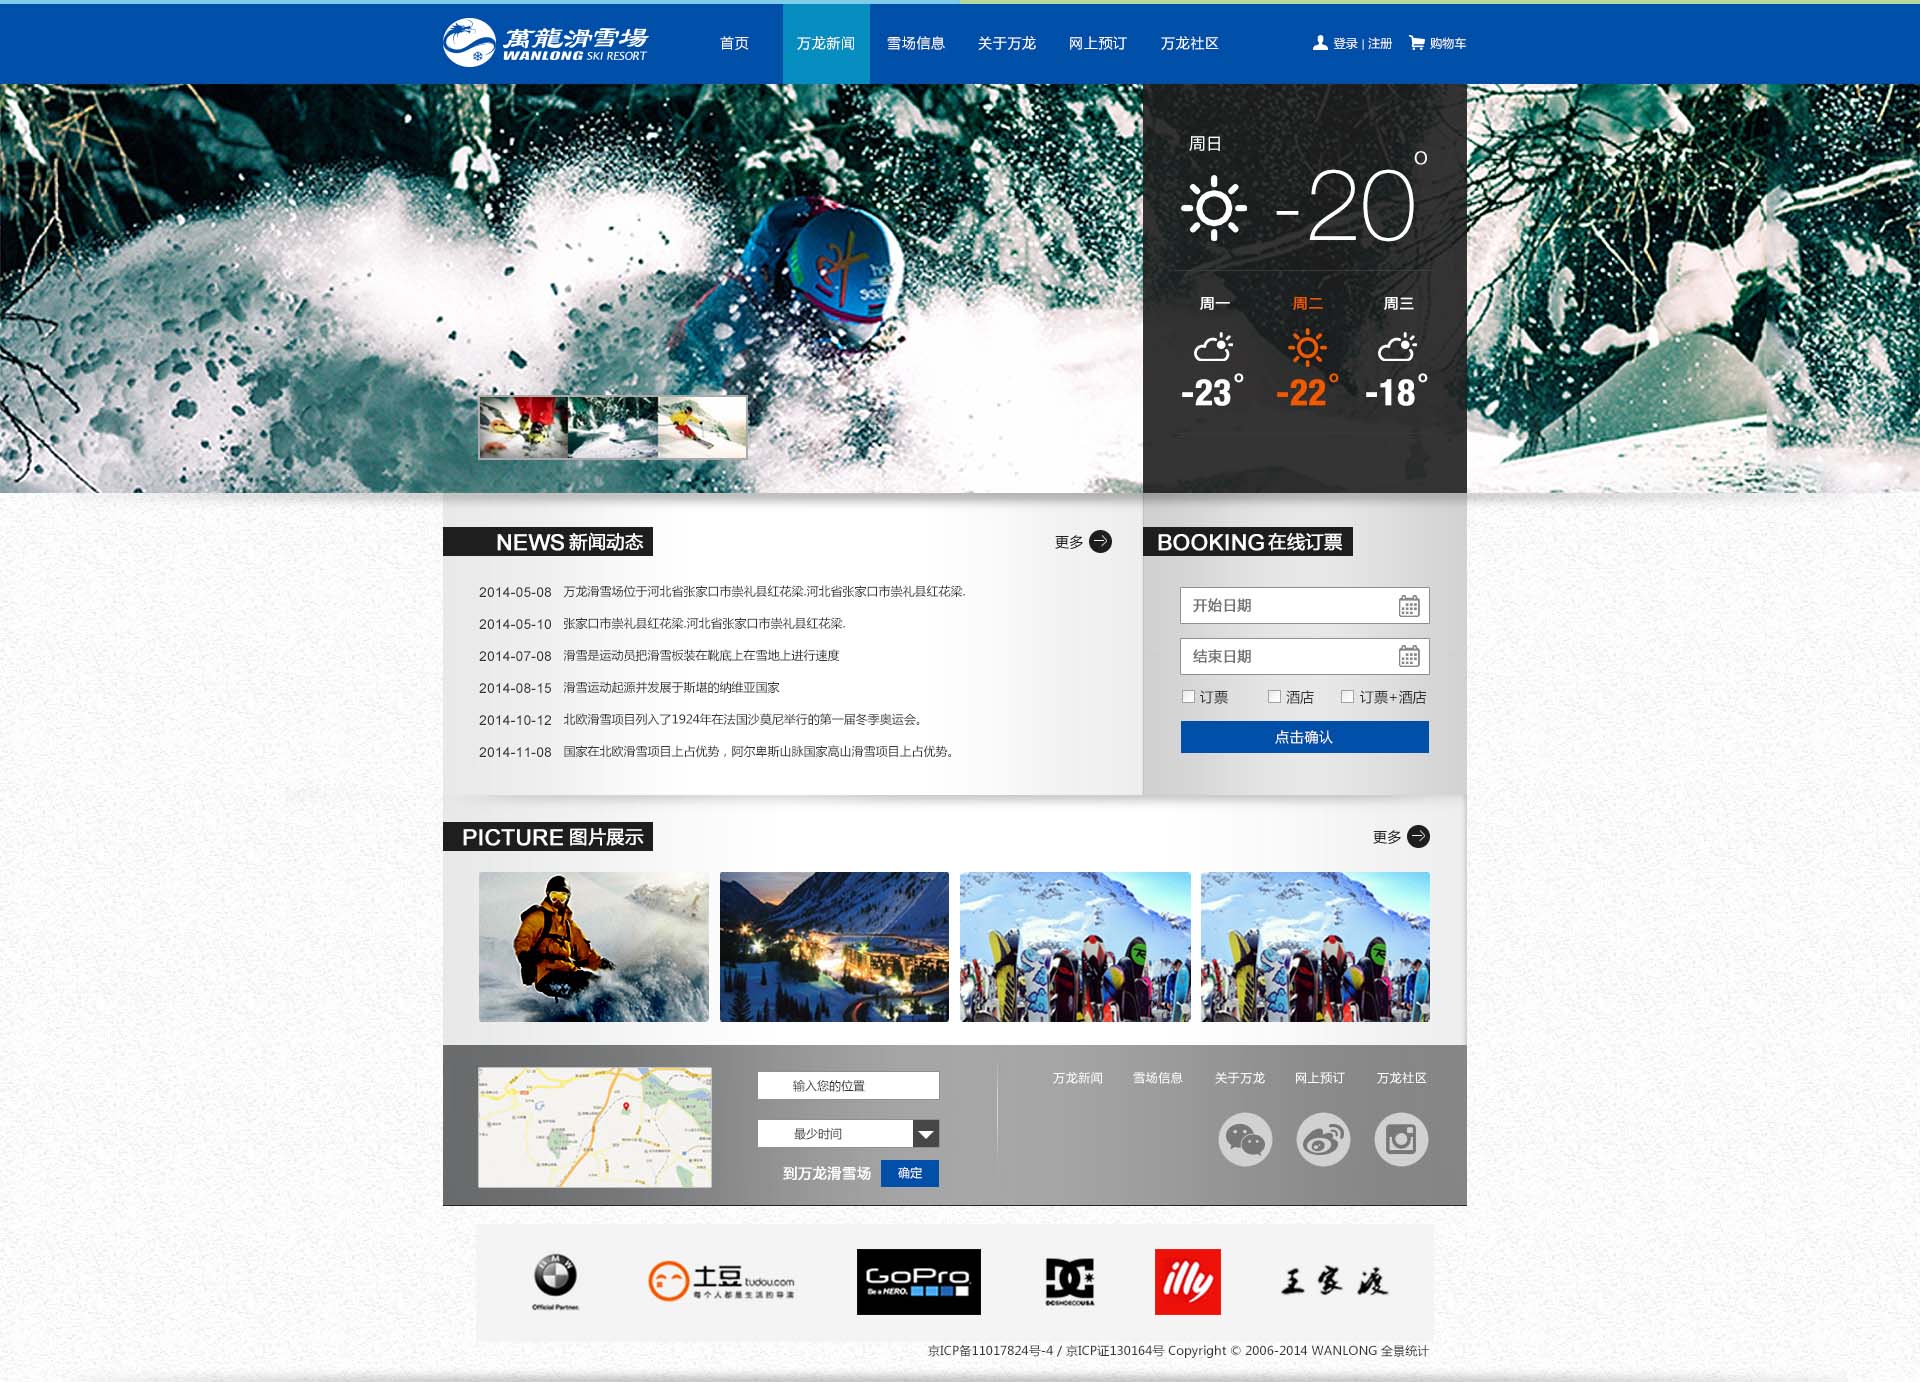Select 雪场信息 in top navigation
This screenshot has height=1382, width=1920.
click(x=915, y=44)
